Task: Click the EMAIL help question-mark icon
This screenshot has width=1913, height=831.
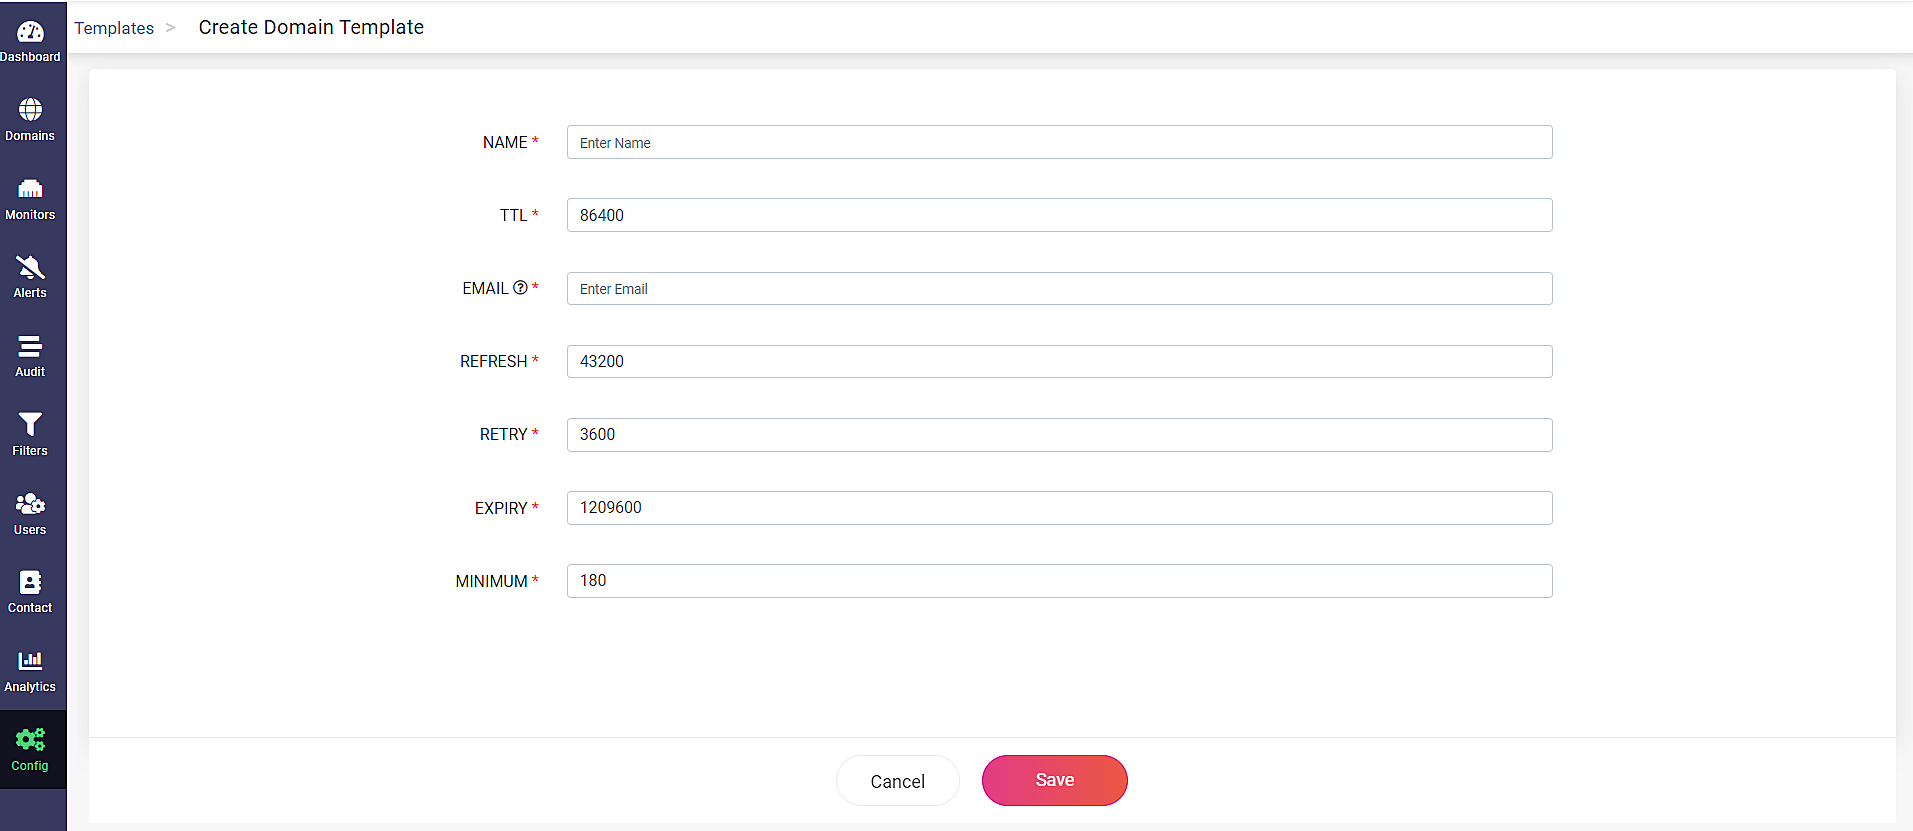Action: tap(520, 288)
